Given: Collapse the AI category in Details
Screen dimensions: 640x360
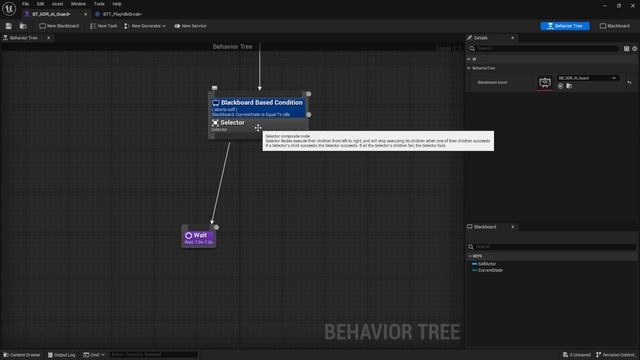Looking at the screenshot, I should click(469, 59).
